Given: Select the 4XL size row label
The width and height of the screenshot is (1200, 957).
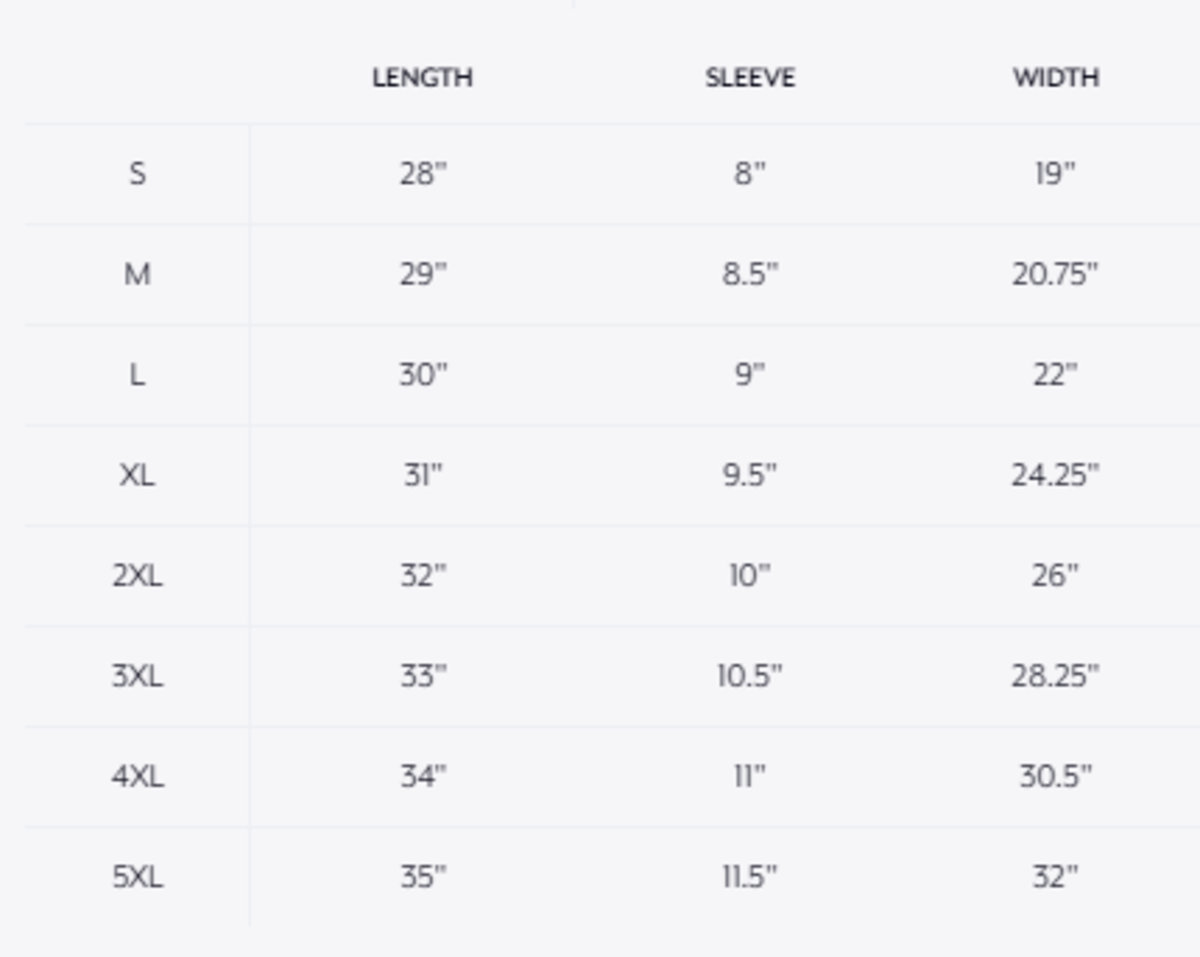Looking at the screenshot, I should tap(137, 776).
